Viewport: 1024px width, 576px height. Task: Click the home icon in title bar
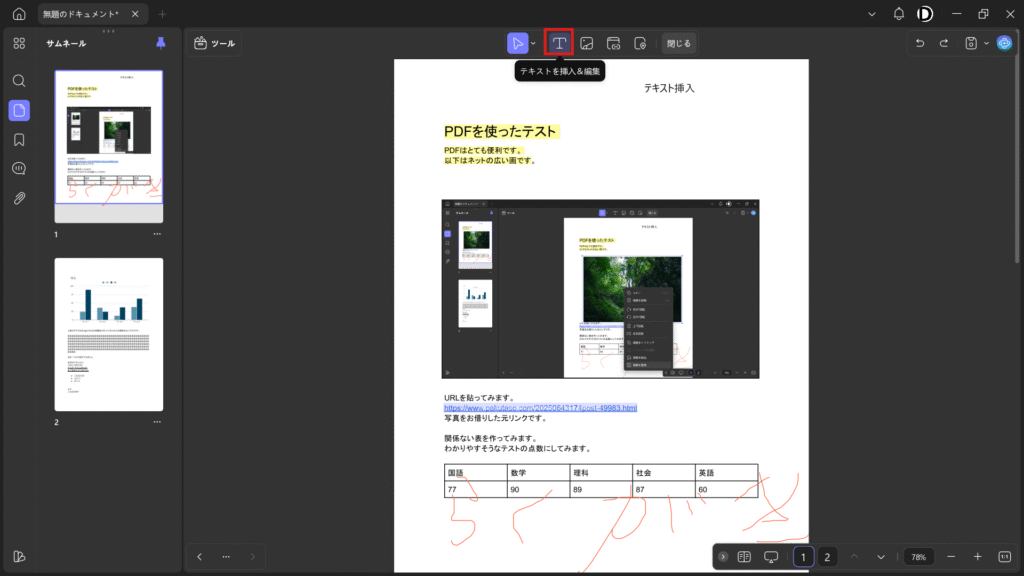(19, 14)
